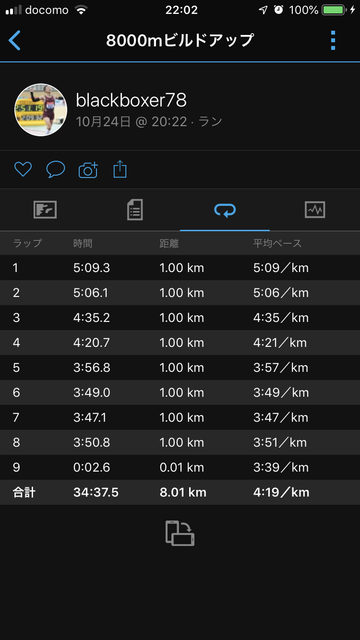This screenshot has width=360, height=640.
Task: Tap the 平均ペース column header
Action: 277,243
